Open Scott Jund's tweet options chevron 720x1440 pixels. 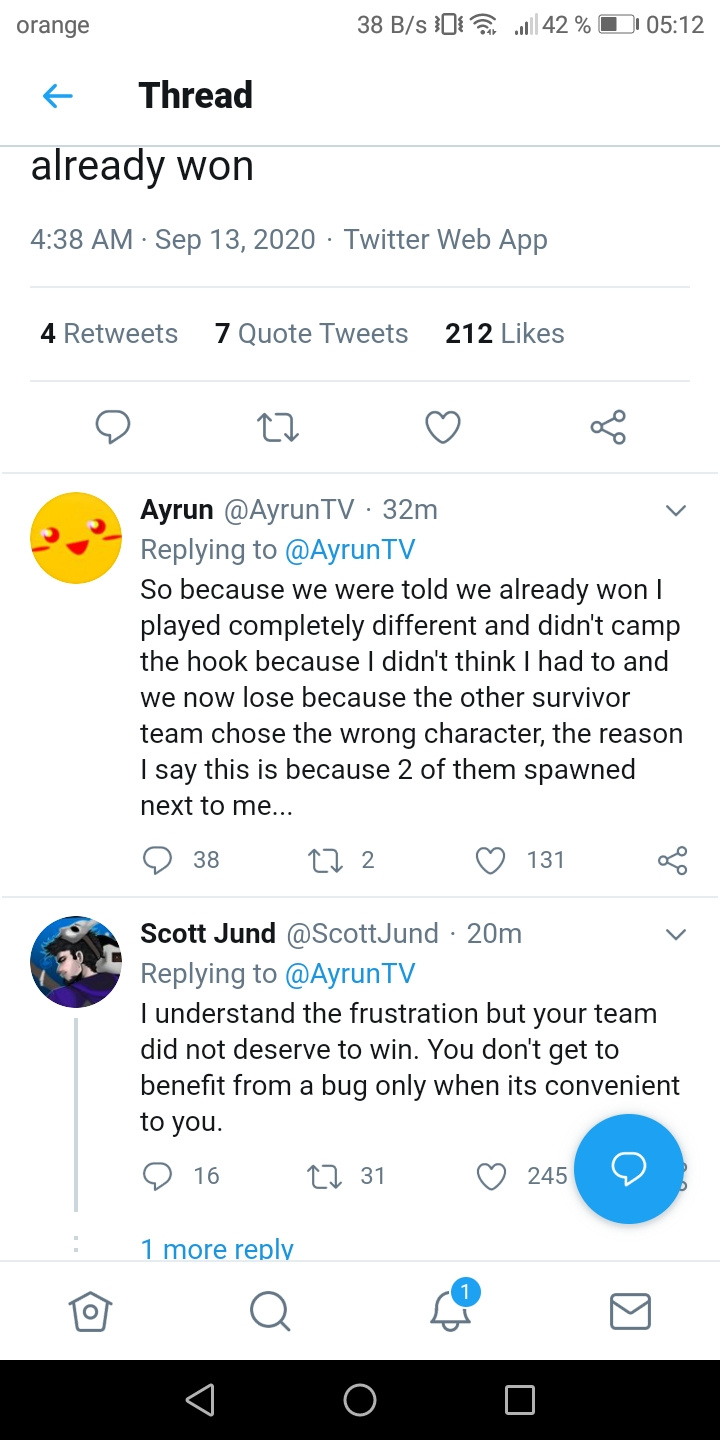click(x=676, y=935)
